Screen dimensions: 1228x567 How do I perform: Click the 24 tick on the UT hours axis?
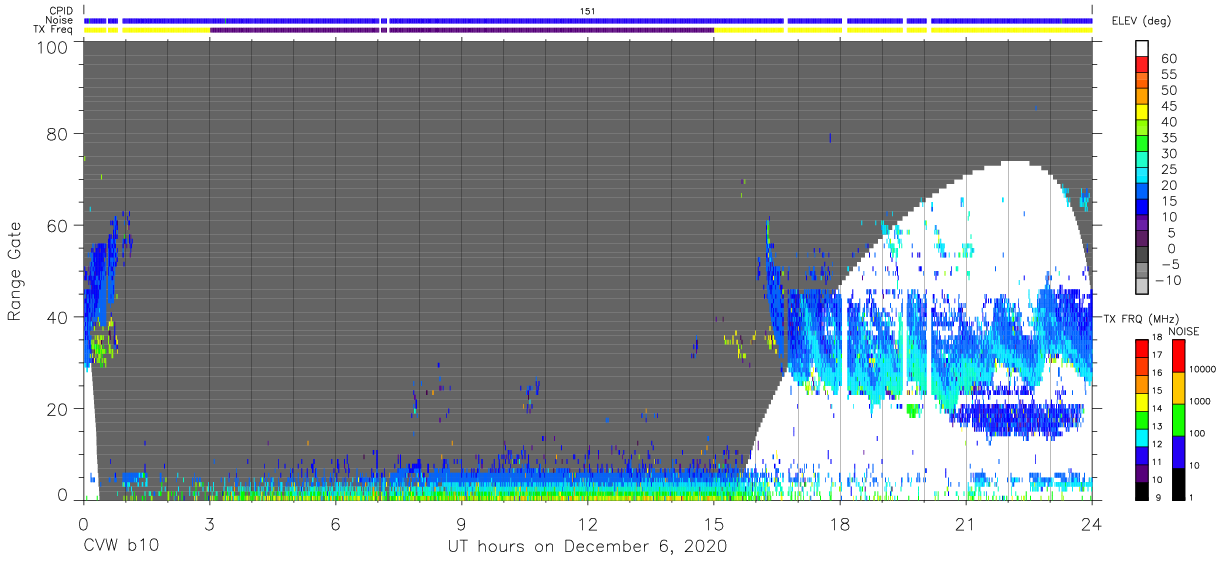(1092, 524)
